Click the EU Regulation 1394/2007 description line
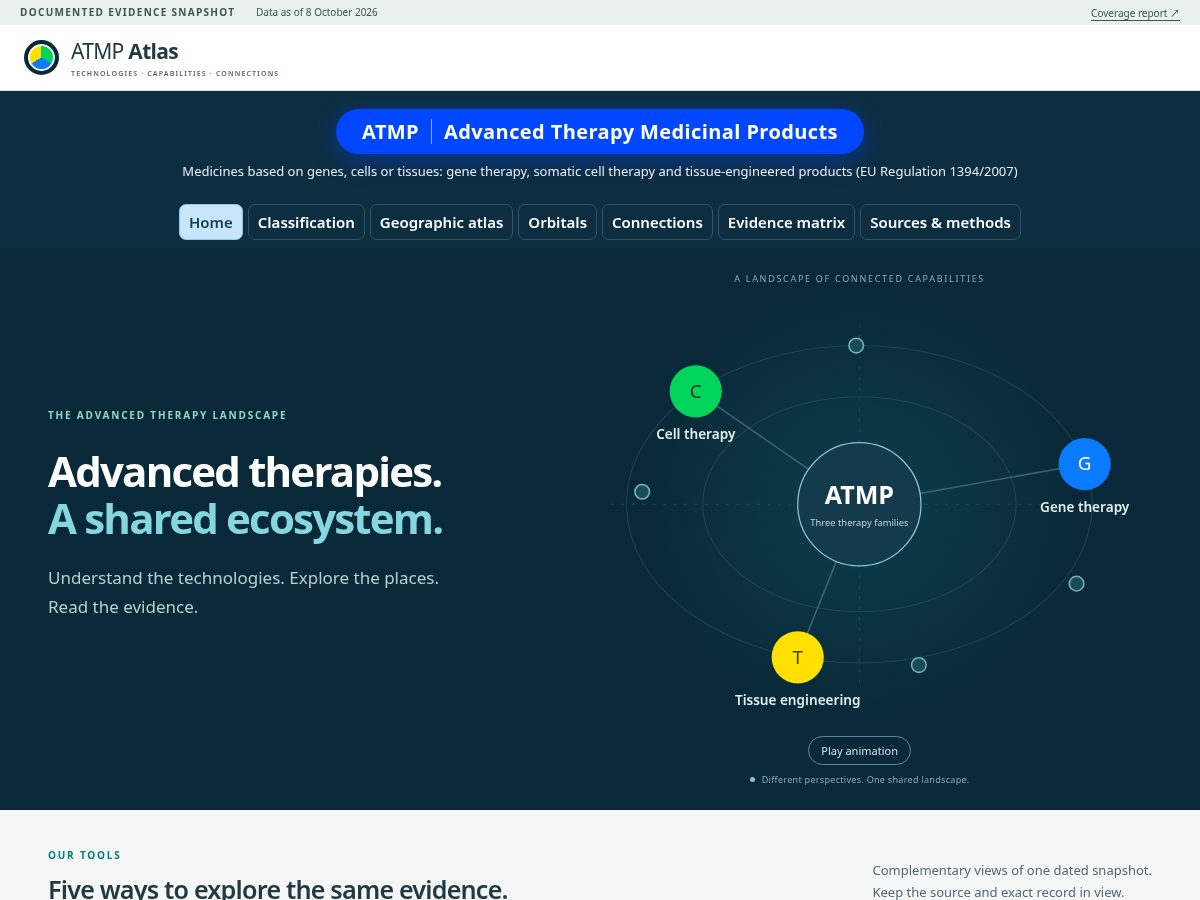1200x900 pixels. (600, 171)
